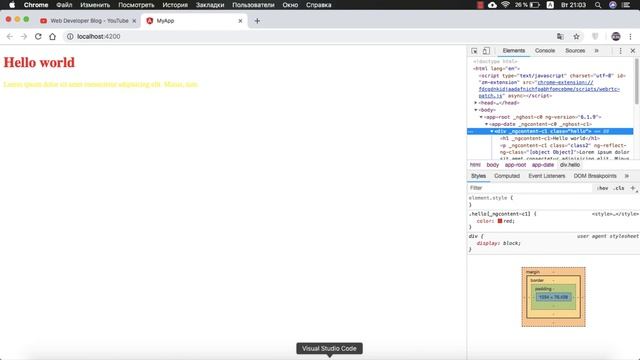The width and height of the screenshot is (640, 360).
Task: Switch to the Sources panel tab
Action: [x=575, y=51]
